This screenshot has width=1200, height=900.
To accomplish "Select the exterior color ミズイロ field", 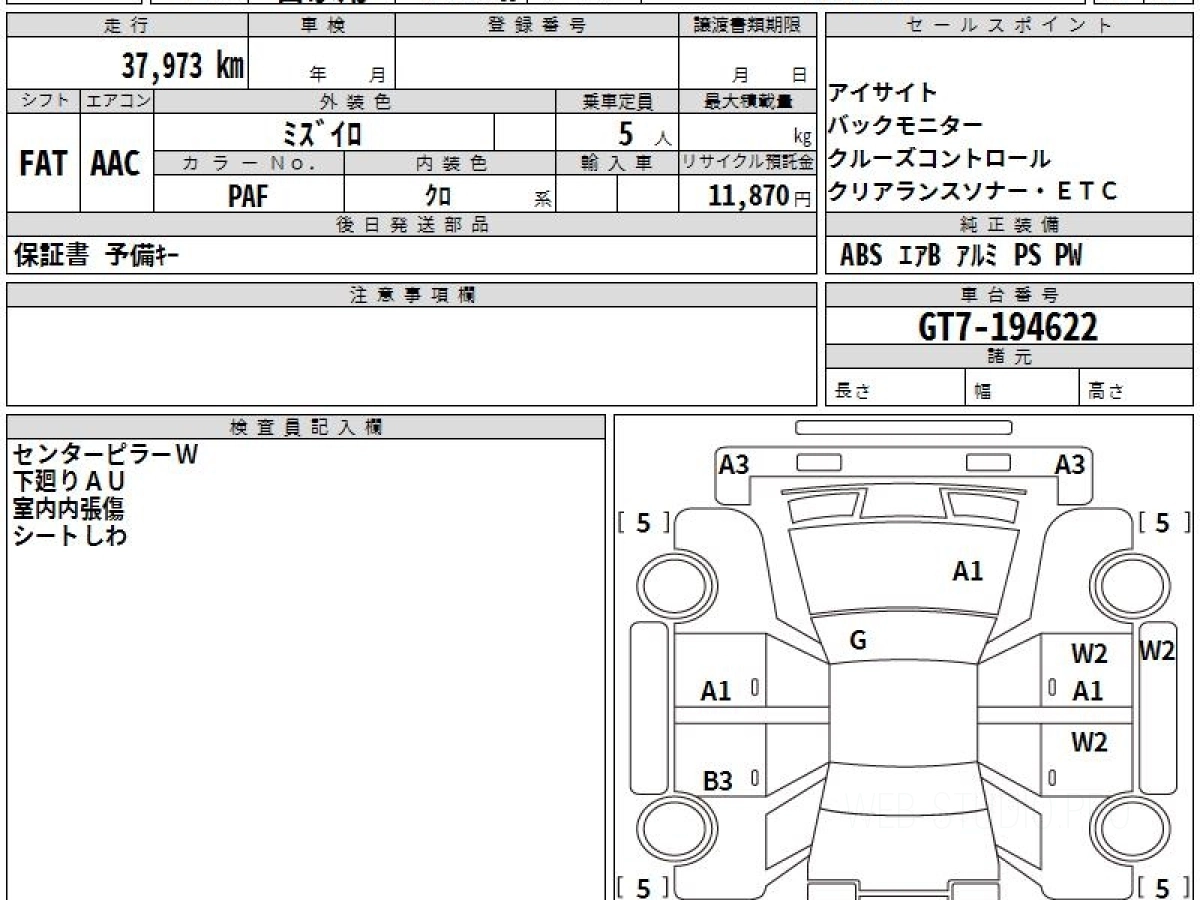I will pos(323,133).
